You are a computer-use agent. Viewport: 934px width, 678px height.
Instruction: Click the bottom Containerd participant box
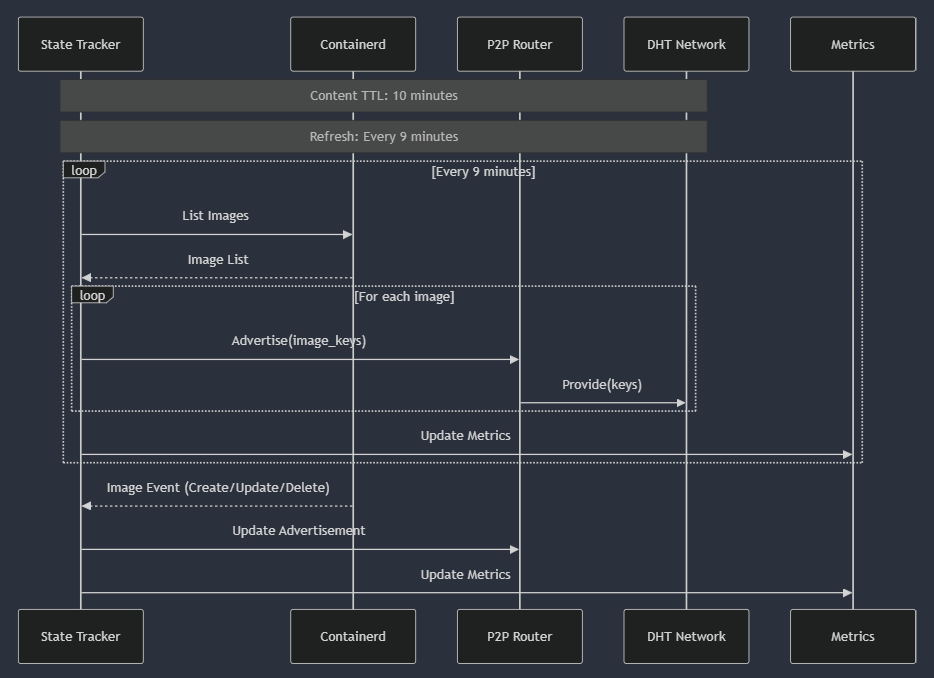pos(352,636)
